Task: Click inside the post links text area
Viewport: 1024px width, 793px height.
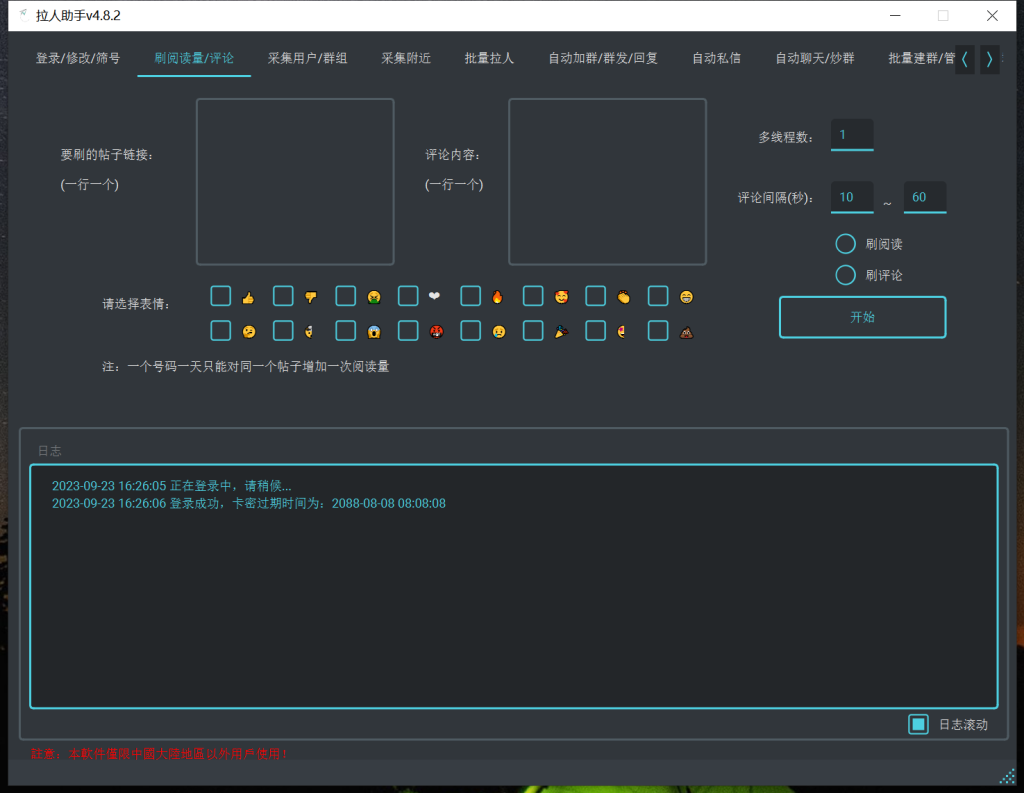Action: click(294, 180)
